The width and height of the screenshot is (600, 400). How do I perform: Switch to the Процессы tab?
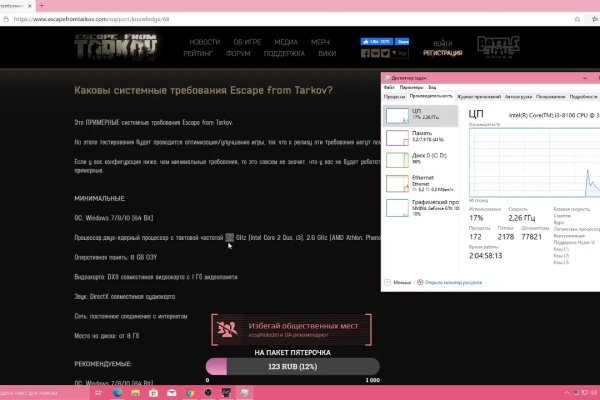click(395, 97)
